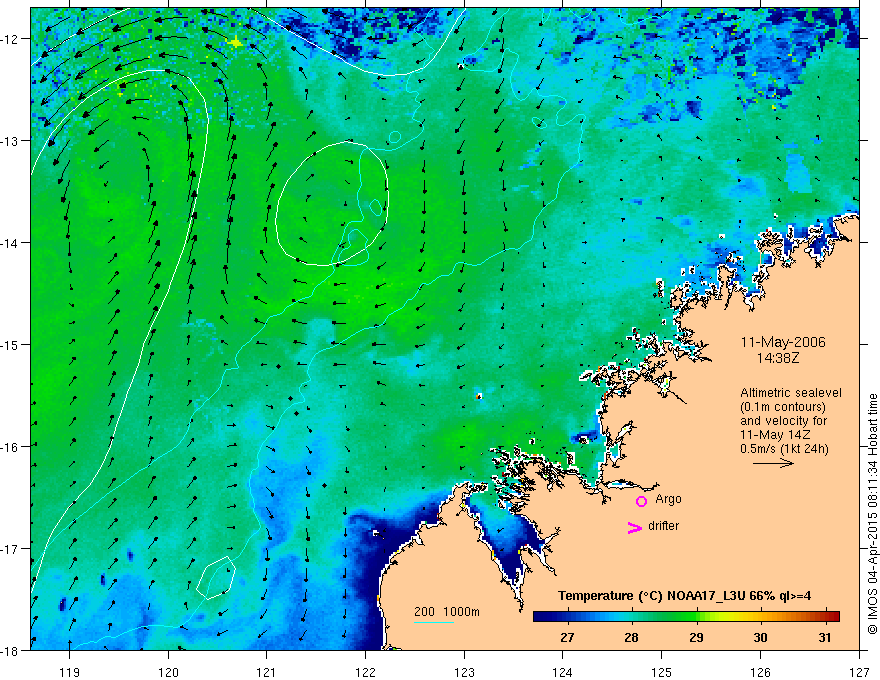Click the Temperature NOAA17_L3U title text
The height and width of the screenshot is (680, 880).
[684, 596]
